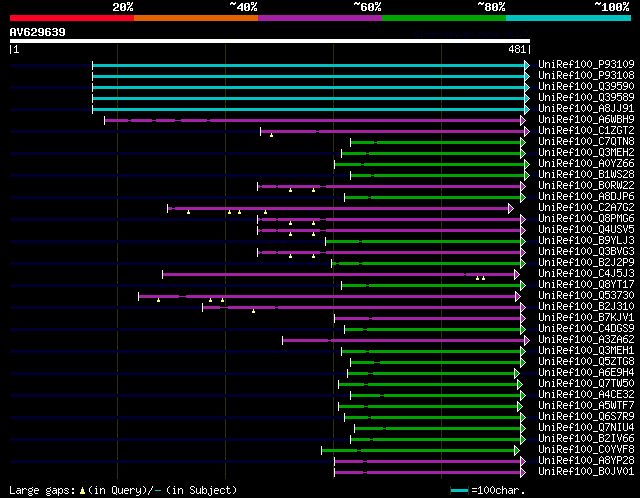Screen dimensions: 640x498
Task: Click the magenta arrowhead of UniRef100_Q53730 row
Action: [x=518, y=296]
